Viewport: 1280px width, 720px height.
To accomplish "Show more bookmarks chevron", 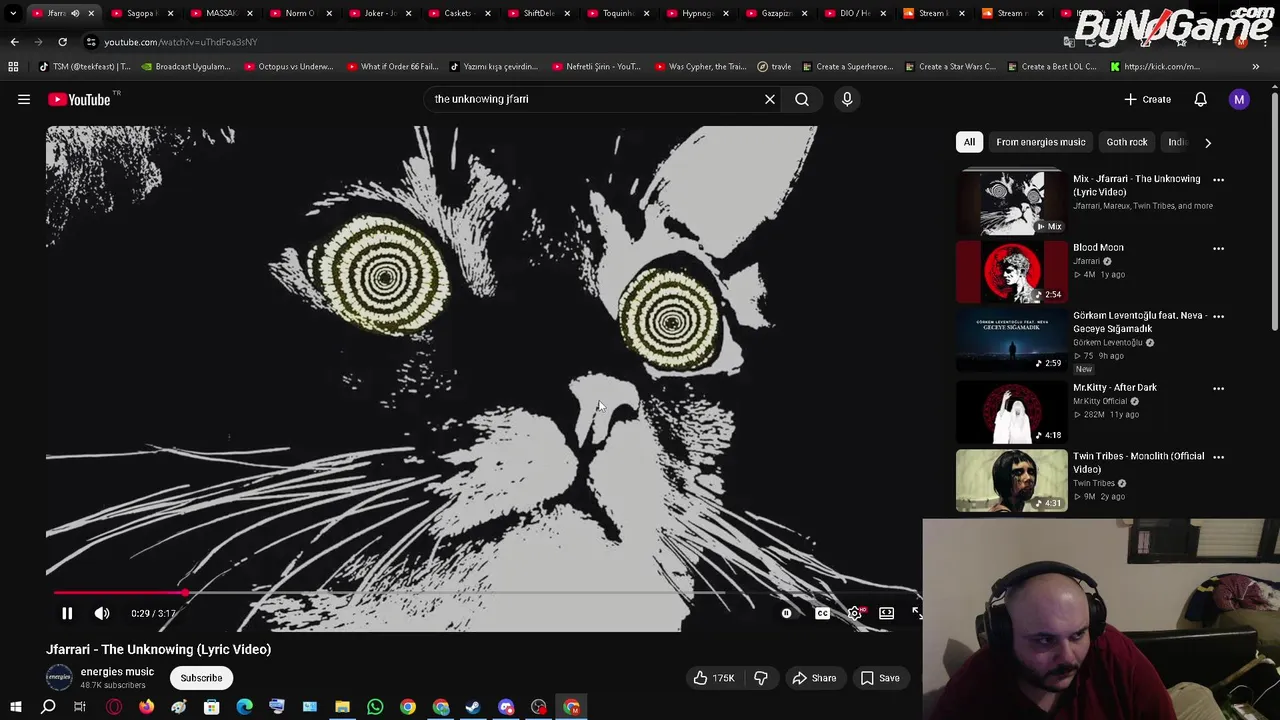I will tap(1255, 67).
